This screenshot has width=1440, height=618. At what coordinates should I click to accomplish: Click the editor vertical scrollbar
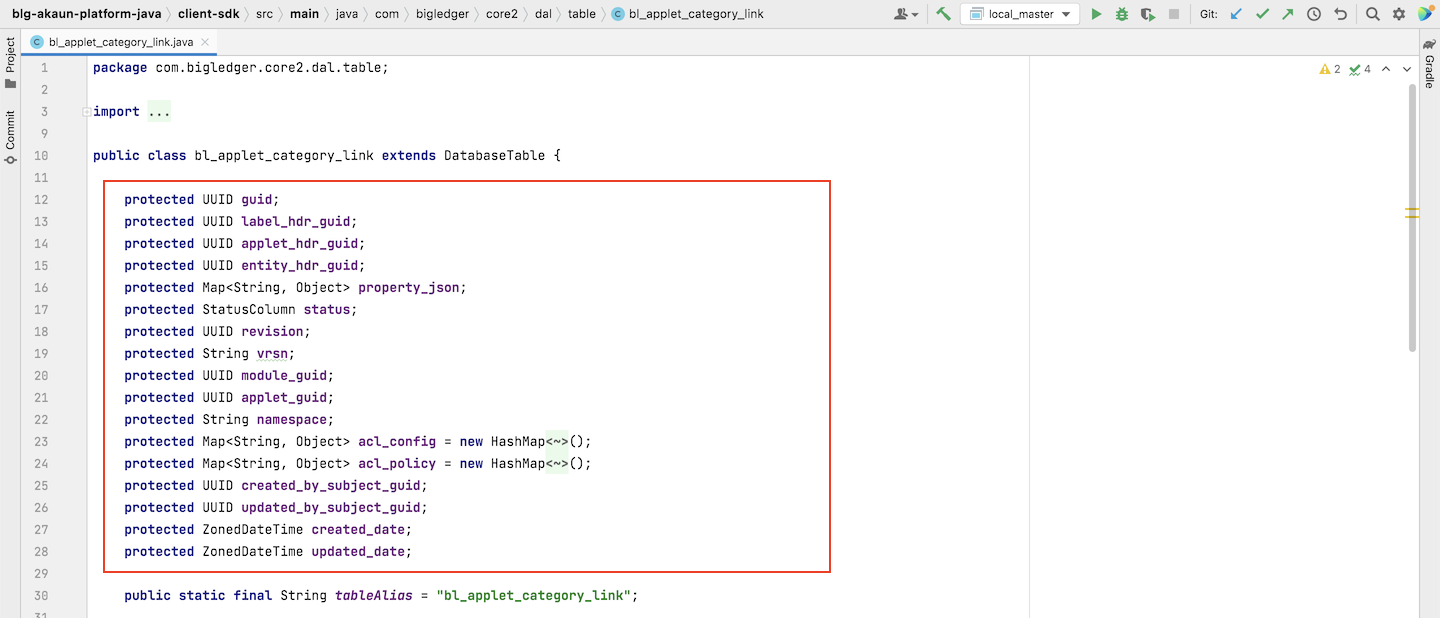[1412, 218]
